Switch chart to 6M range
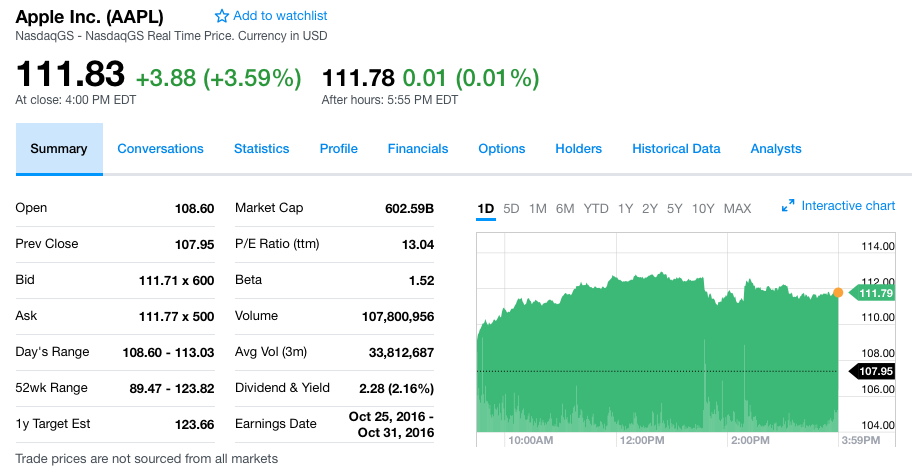Viewport: 912px width, 472px height. [565, 209]
